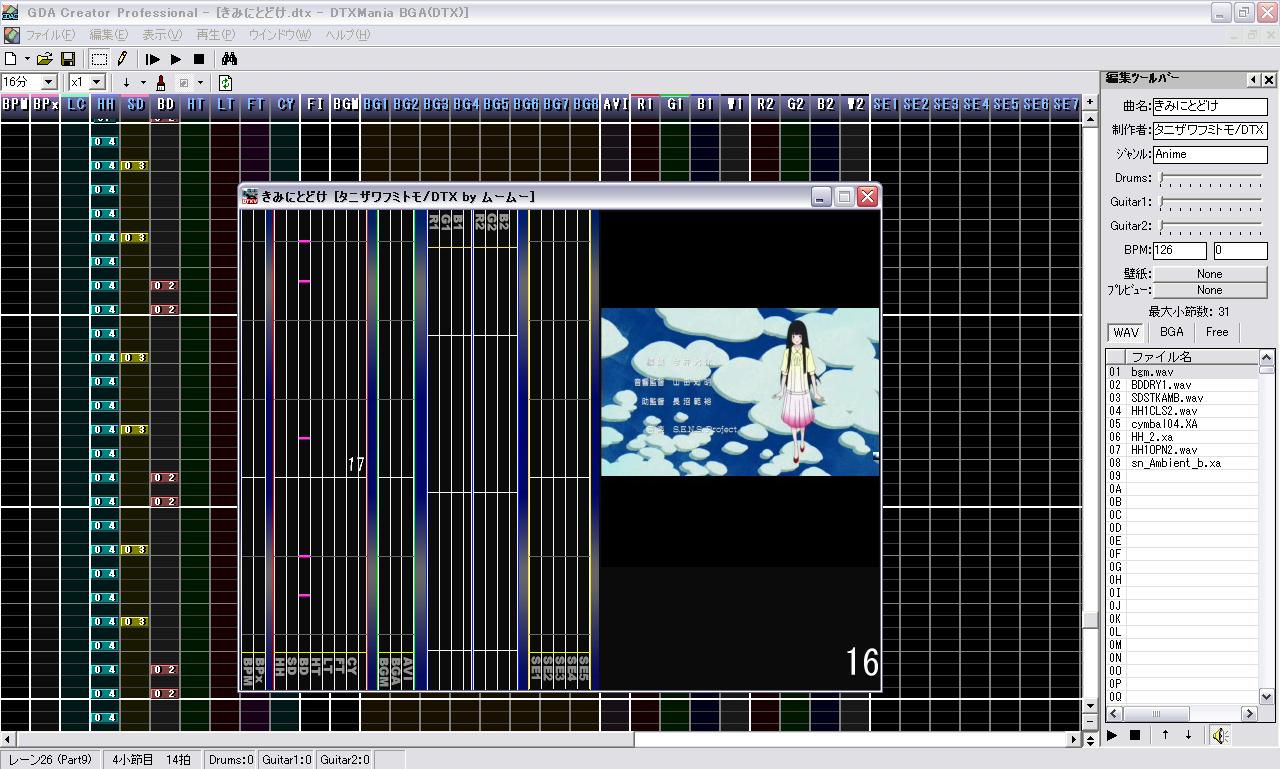Select SDSTKAMB.wav in the file list
Image resolution: width=1282 pixels, height=769 pixels.
(x=1182, y=398)
